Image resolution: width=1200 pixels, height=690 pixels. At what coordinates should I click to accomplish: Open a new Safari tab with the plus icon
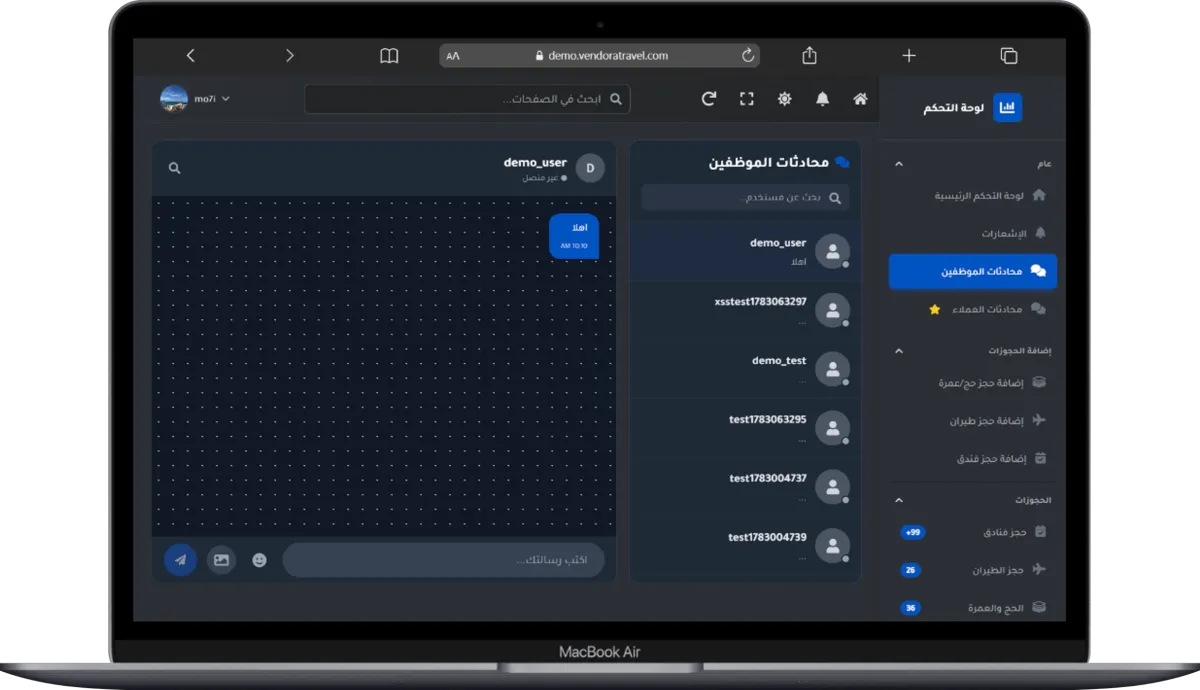click(909, 56)
